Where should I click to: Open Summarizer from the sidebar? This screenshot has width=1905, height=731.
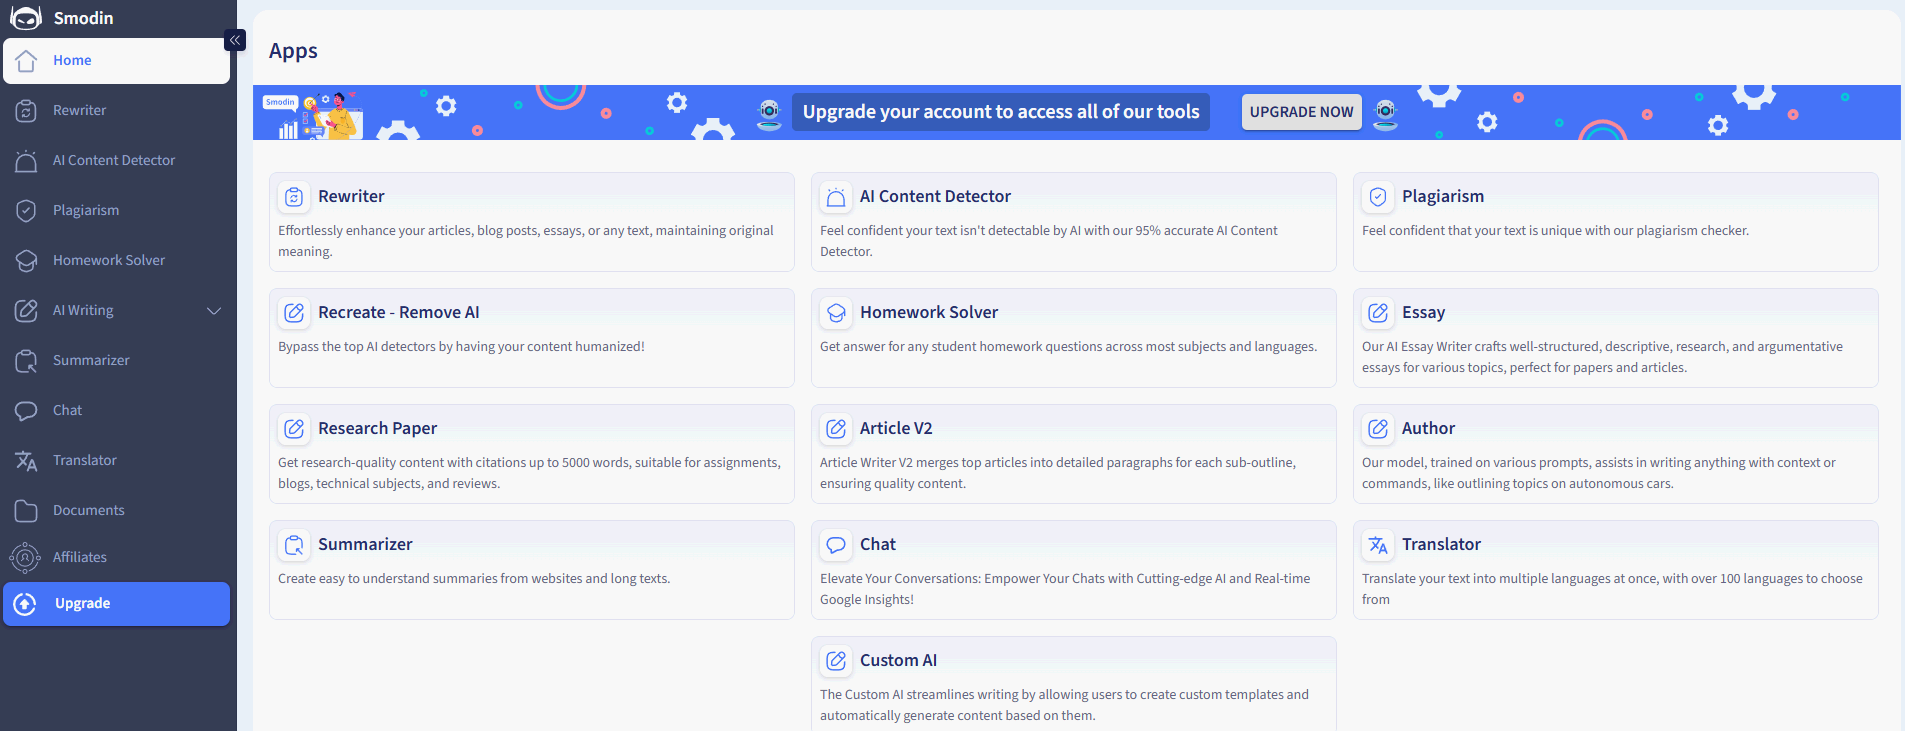117,361
